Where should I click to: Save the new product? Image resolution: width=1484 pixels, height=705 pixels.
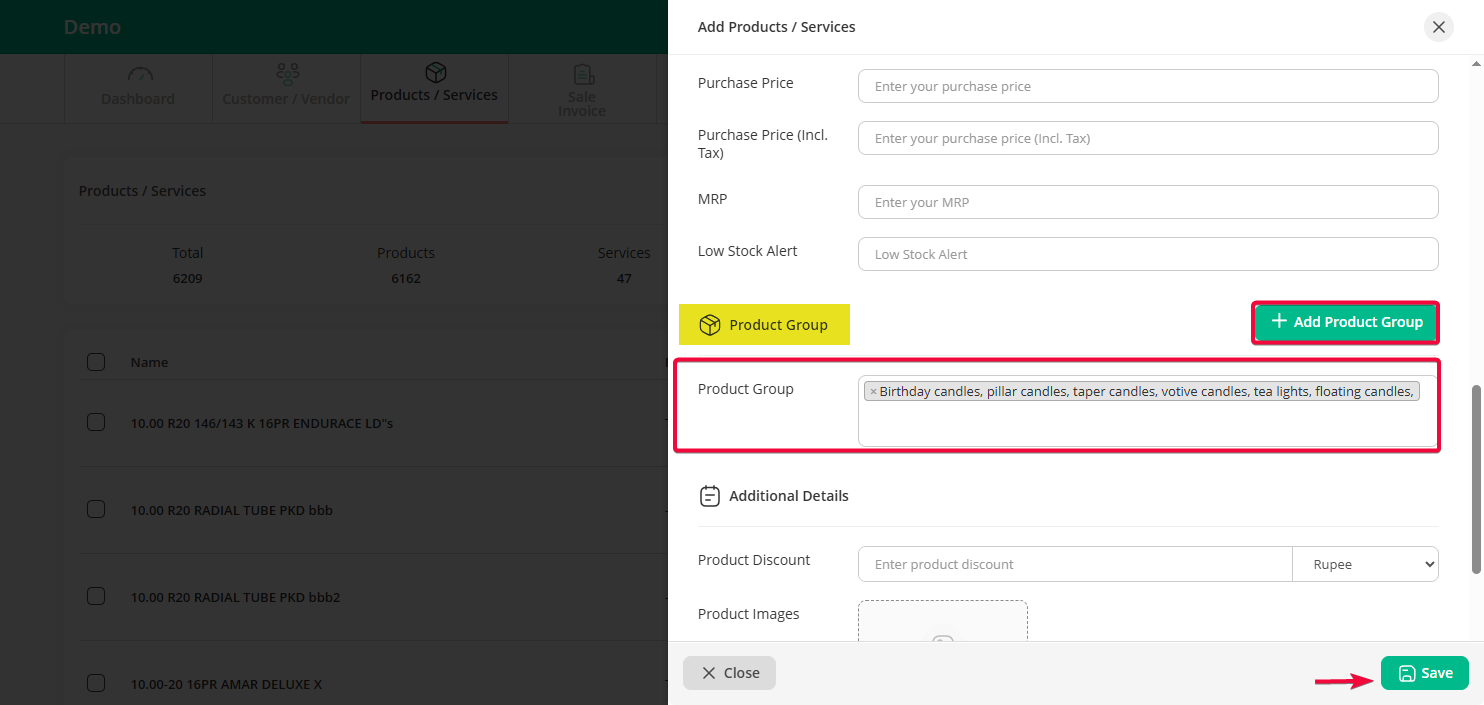tap(1424, 673)
